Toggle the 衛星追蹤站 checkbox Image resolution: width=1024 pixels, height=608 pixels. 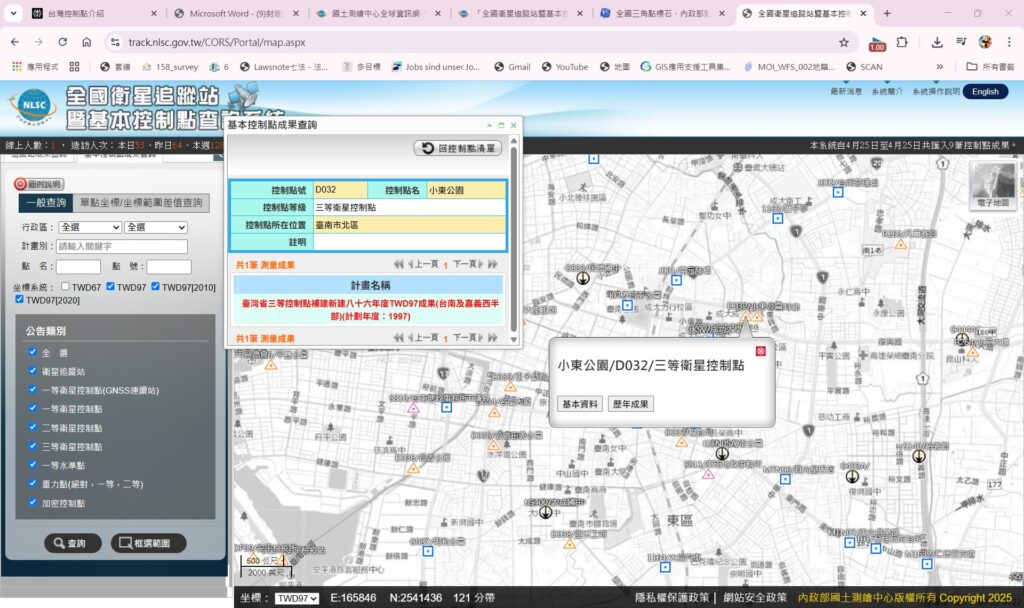(33, 370)
